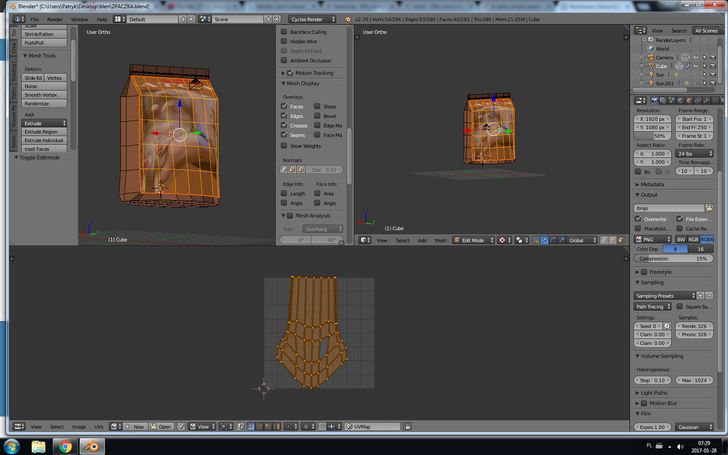Screen dimensions: 728x455
Task: Select edge select mode icon
Action: pyautogui.click(x=612, y=240)
